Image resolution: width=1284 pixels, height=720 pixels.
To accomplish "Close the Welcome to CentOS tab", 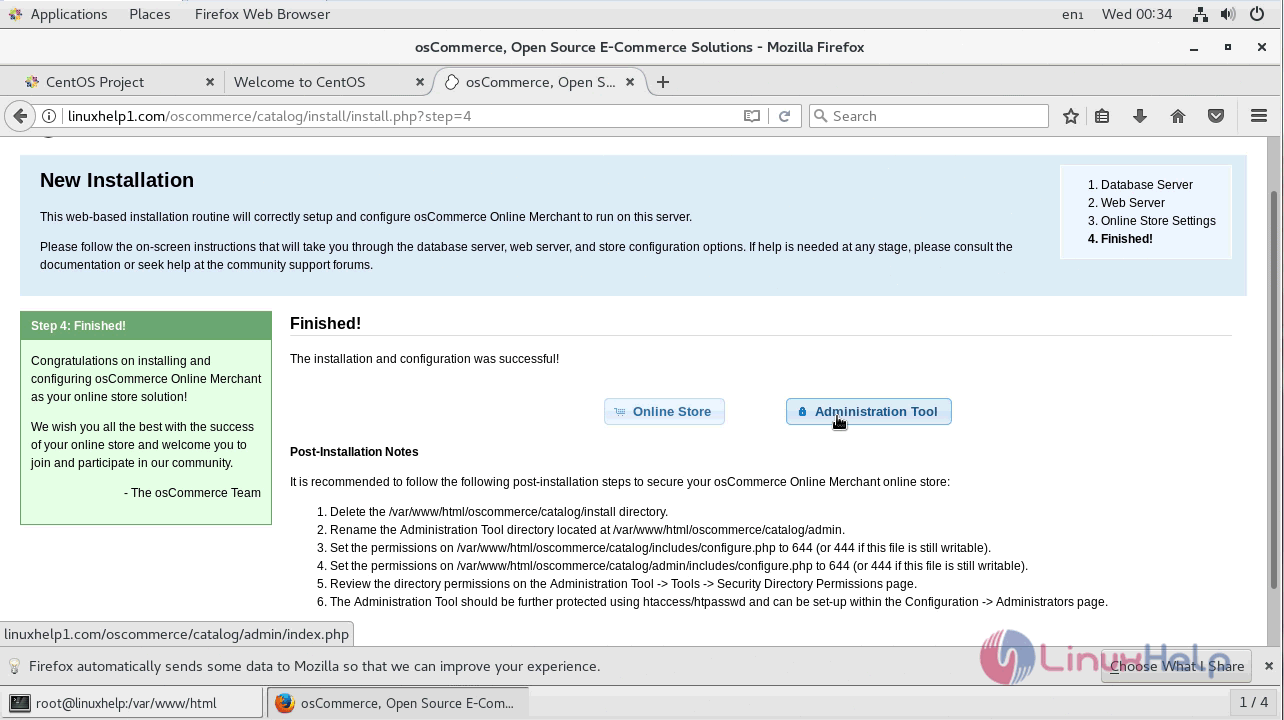I will pos(420,82).
